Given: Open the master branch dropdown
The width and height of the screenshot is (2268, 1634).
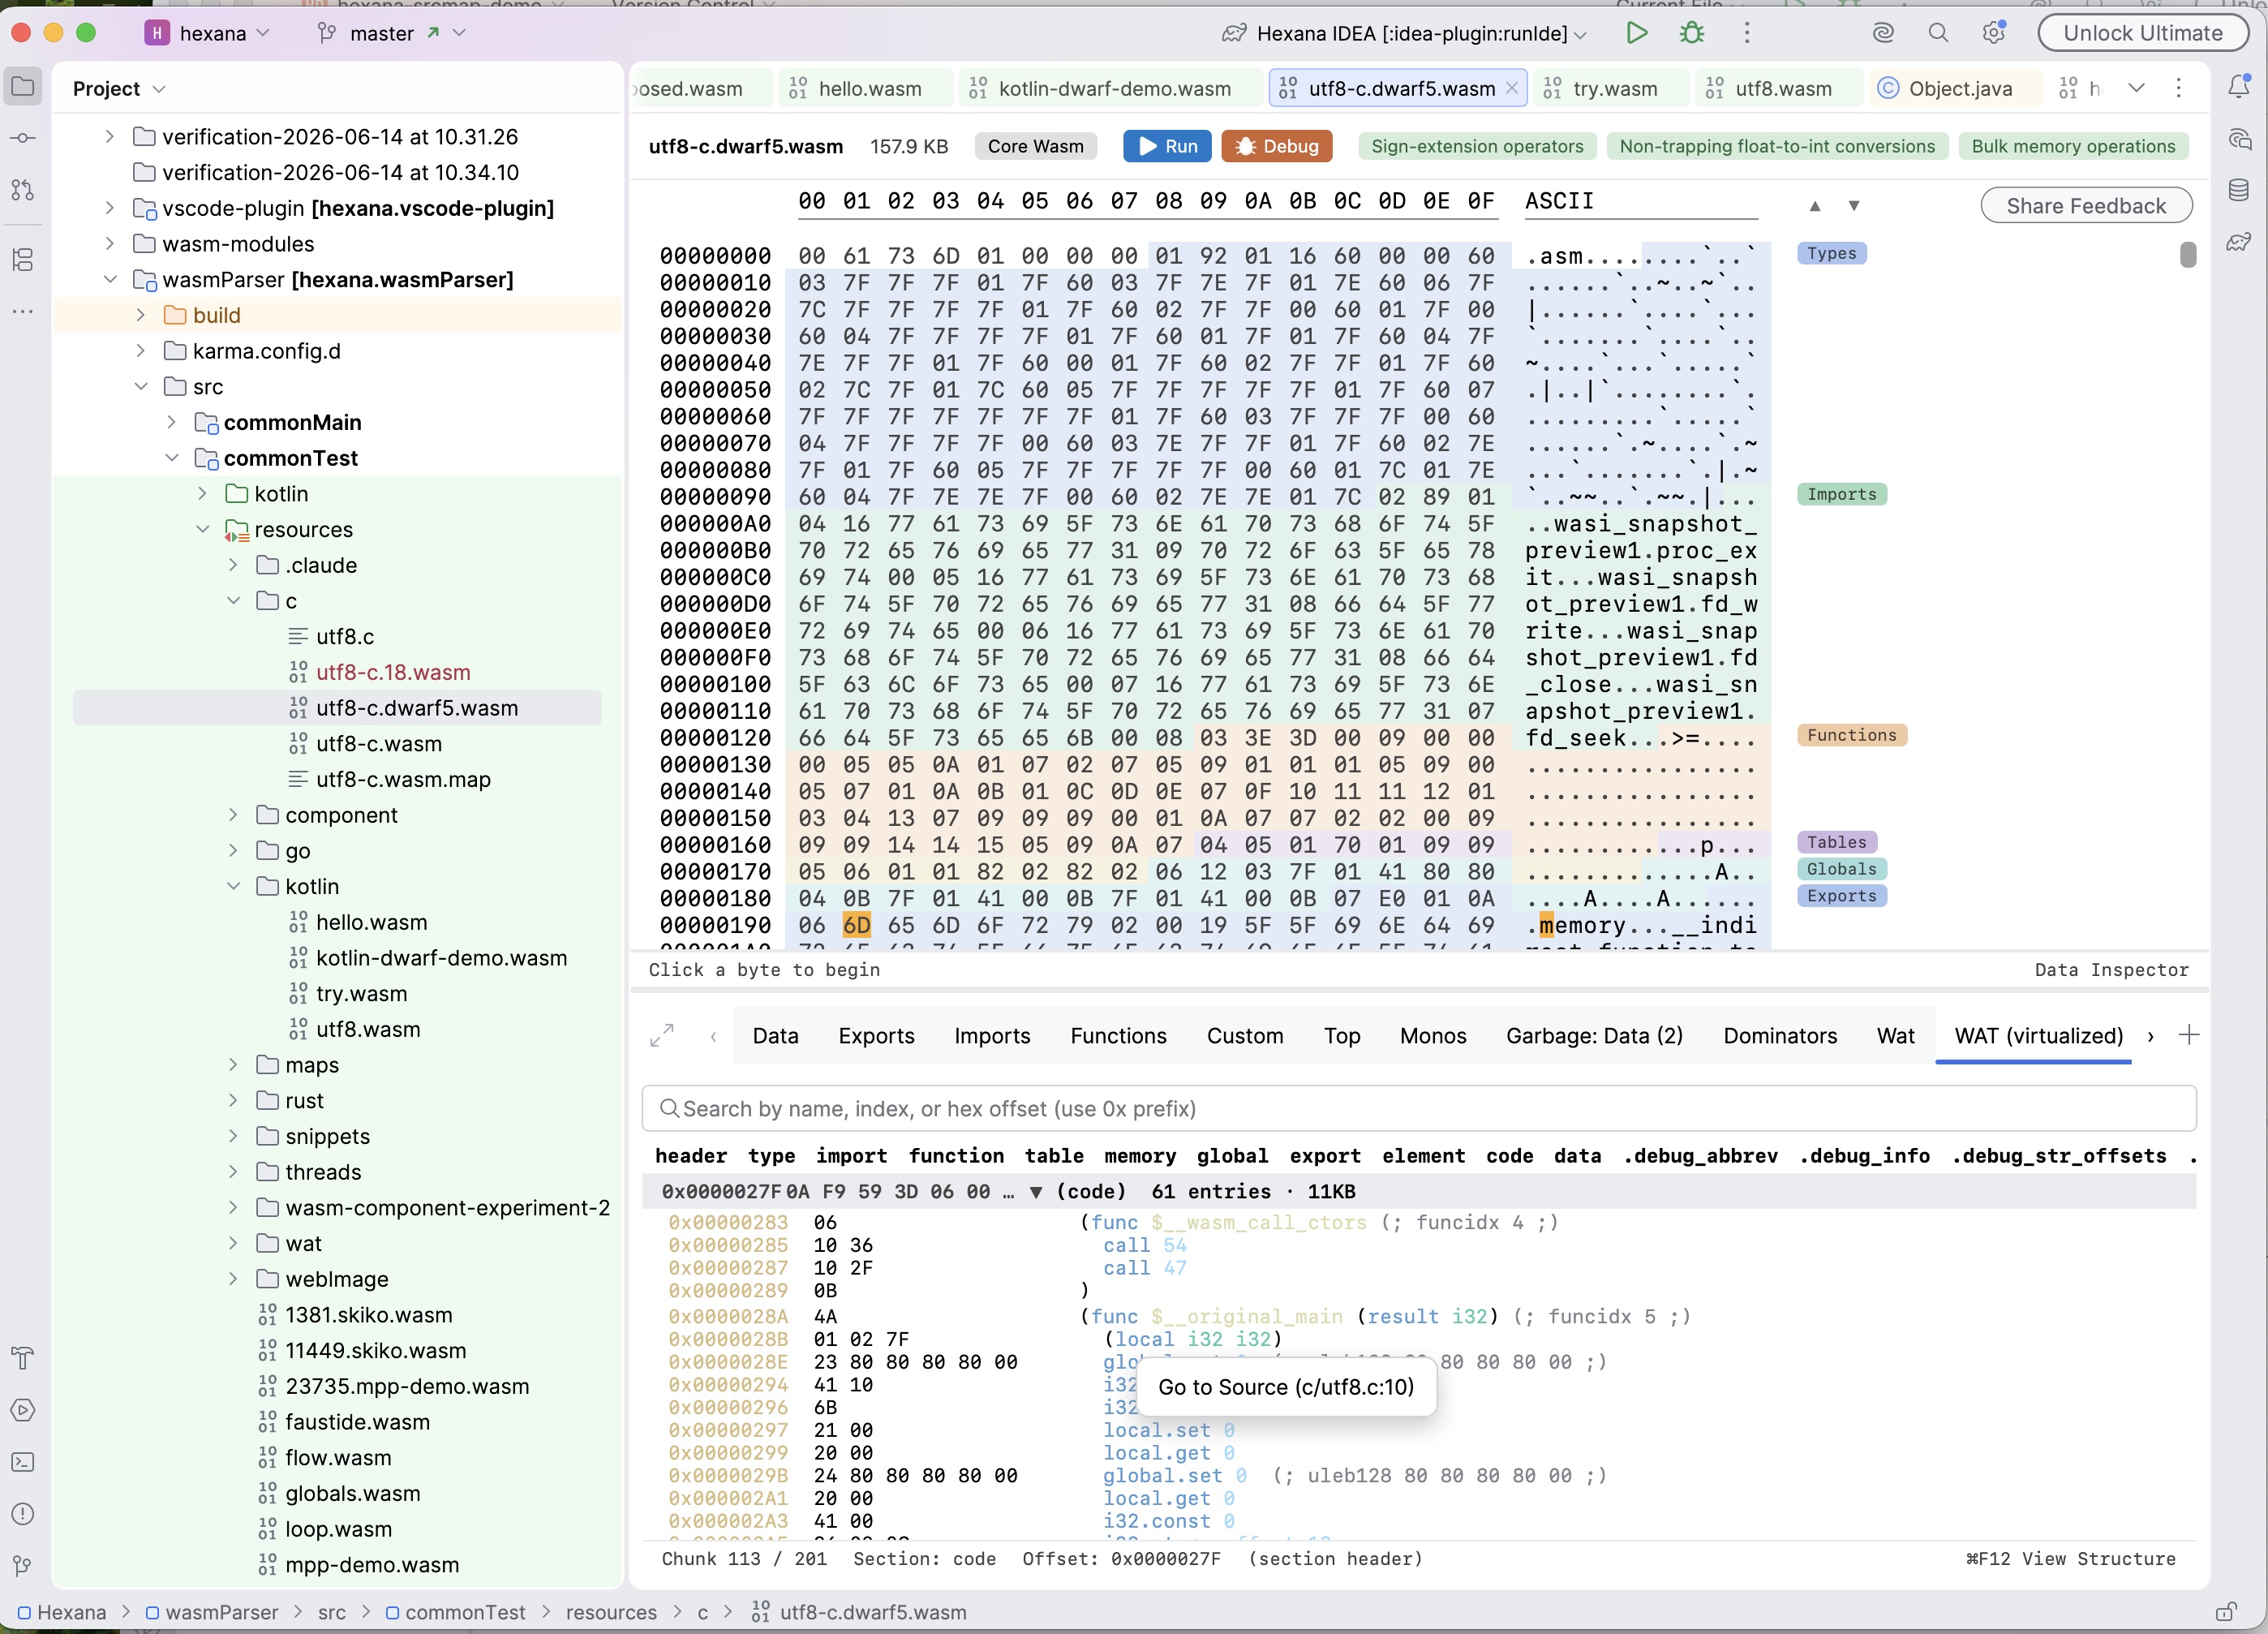Looking at the screenshot, I should pyautogui.click(x=391, y=33).
